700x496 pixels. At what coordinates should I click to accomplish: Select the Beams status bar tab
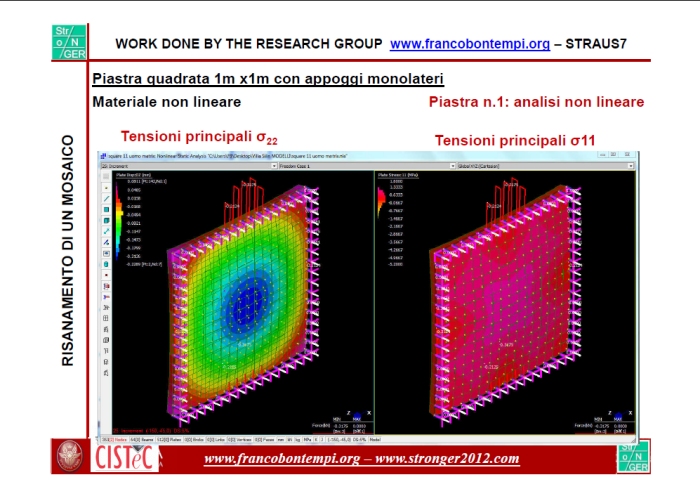146,439
